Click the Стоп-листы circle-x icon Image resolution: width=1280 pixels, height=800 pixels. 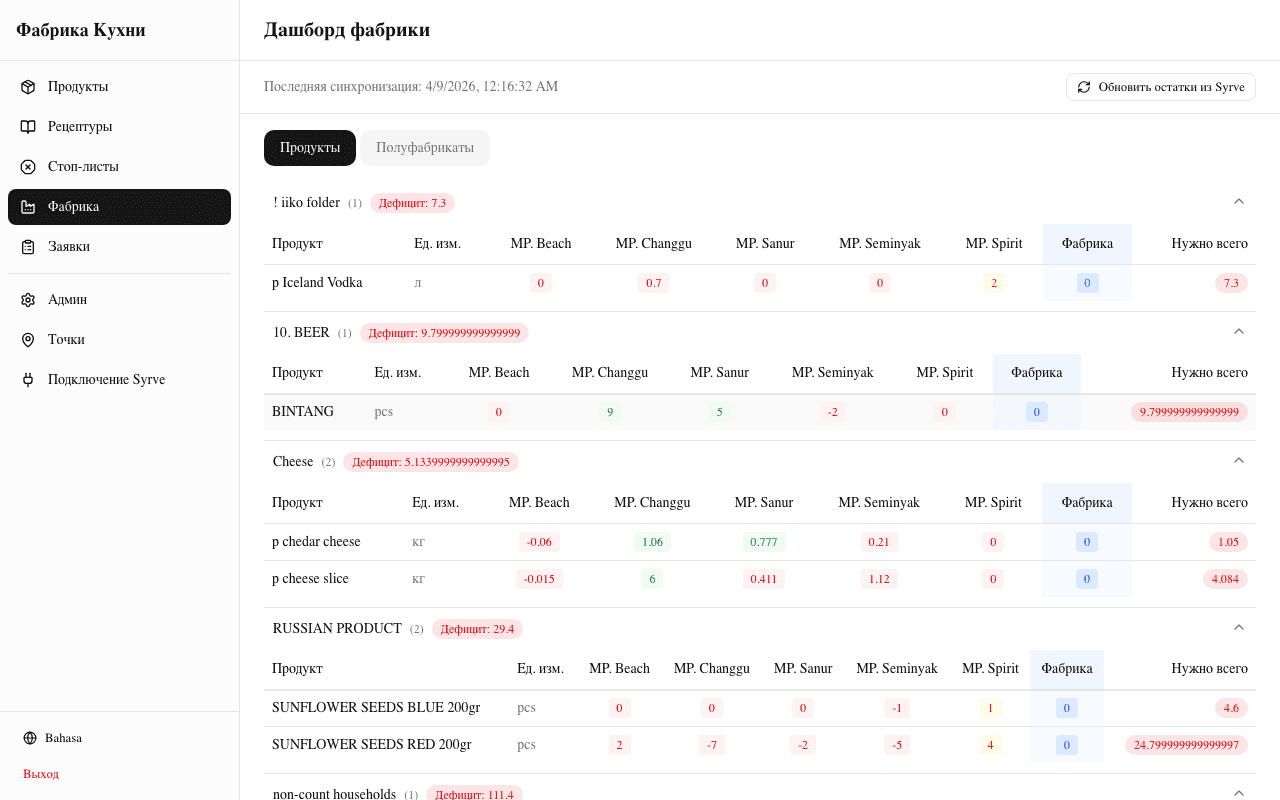click(x=28, y=167)
